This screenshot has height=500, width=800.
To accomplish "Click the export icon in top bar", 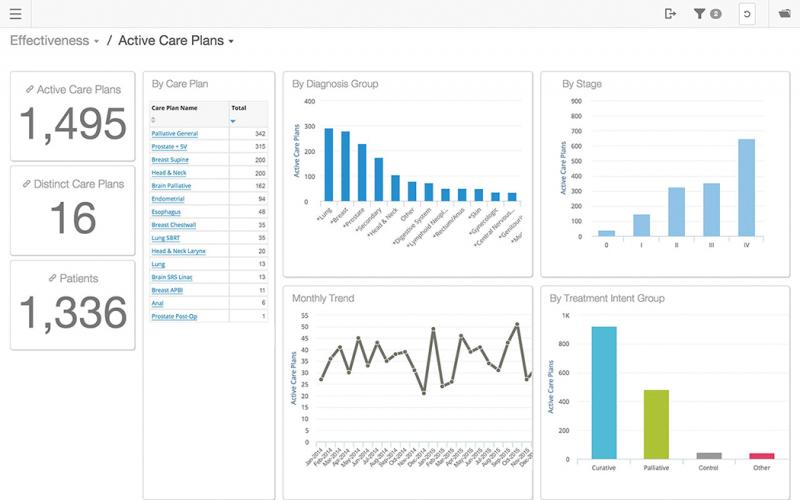I will point(670,14).
